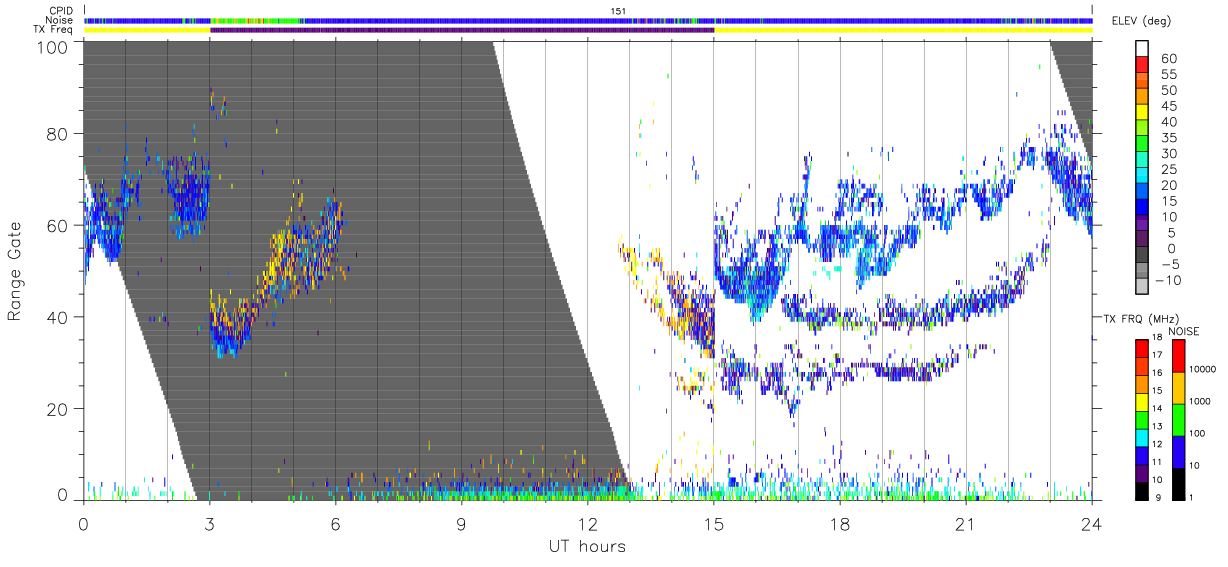Click the green swatch in NOISE colorbar
The height and width of the screenshot is (567, 1228).
tap(1177, 420)
